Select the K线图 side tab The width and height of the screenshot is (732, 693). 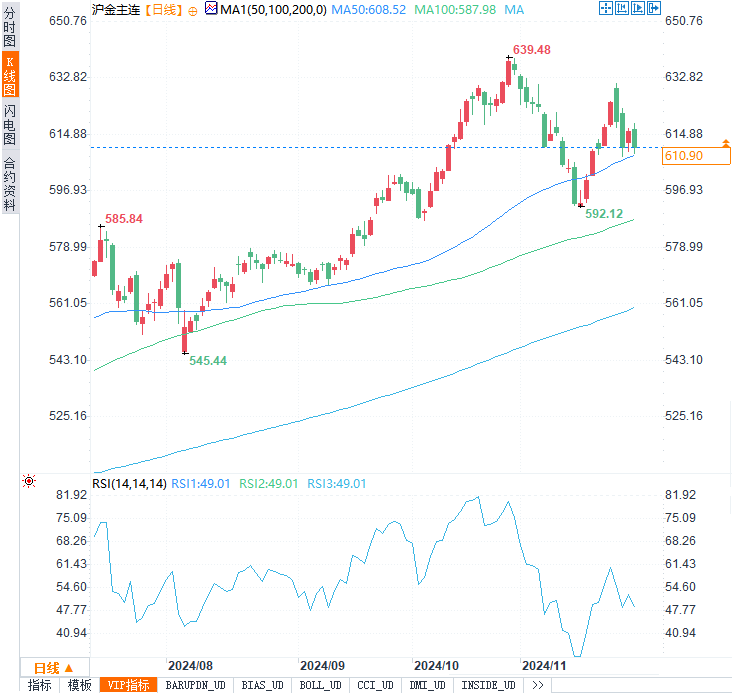[x=10, y=76]
